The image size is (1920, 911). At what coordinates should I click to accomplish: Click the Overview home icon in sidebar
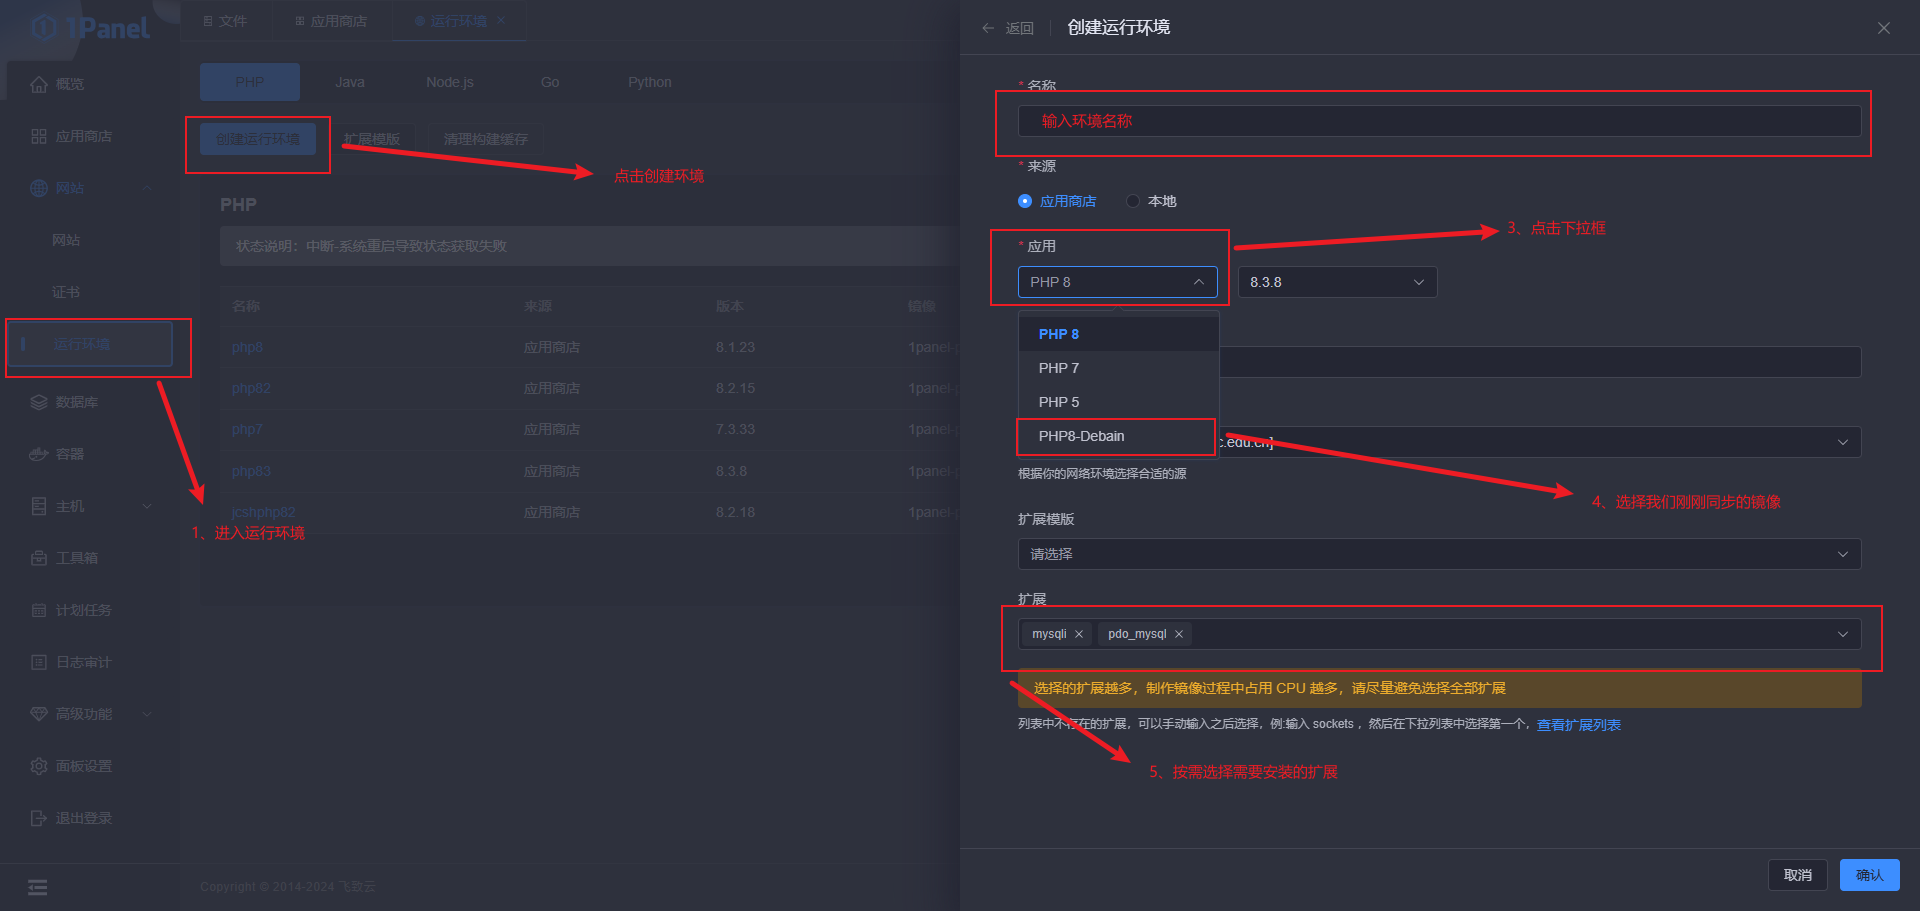[x=39, y=84]
